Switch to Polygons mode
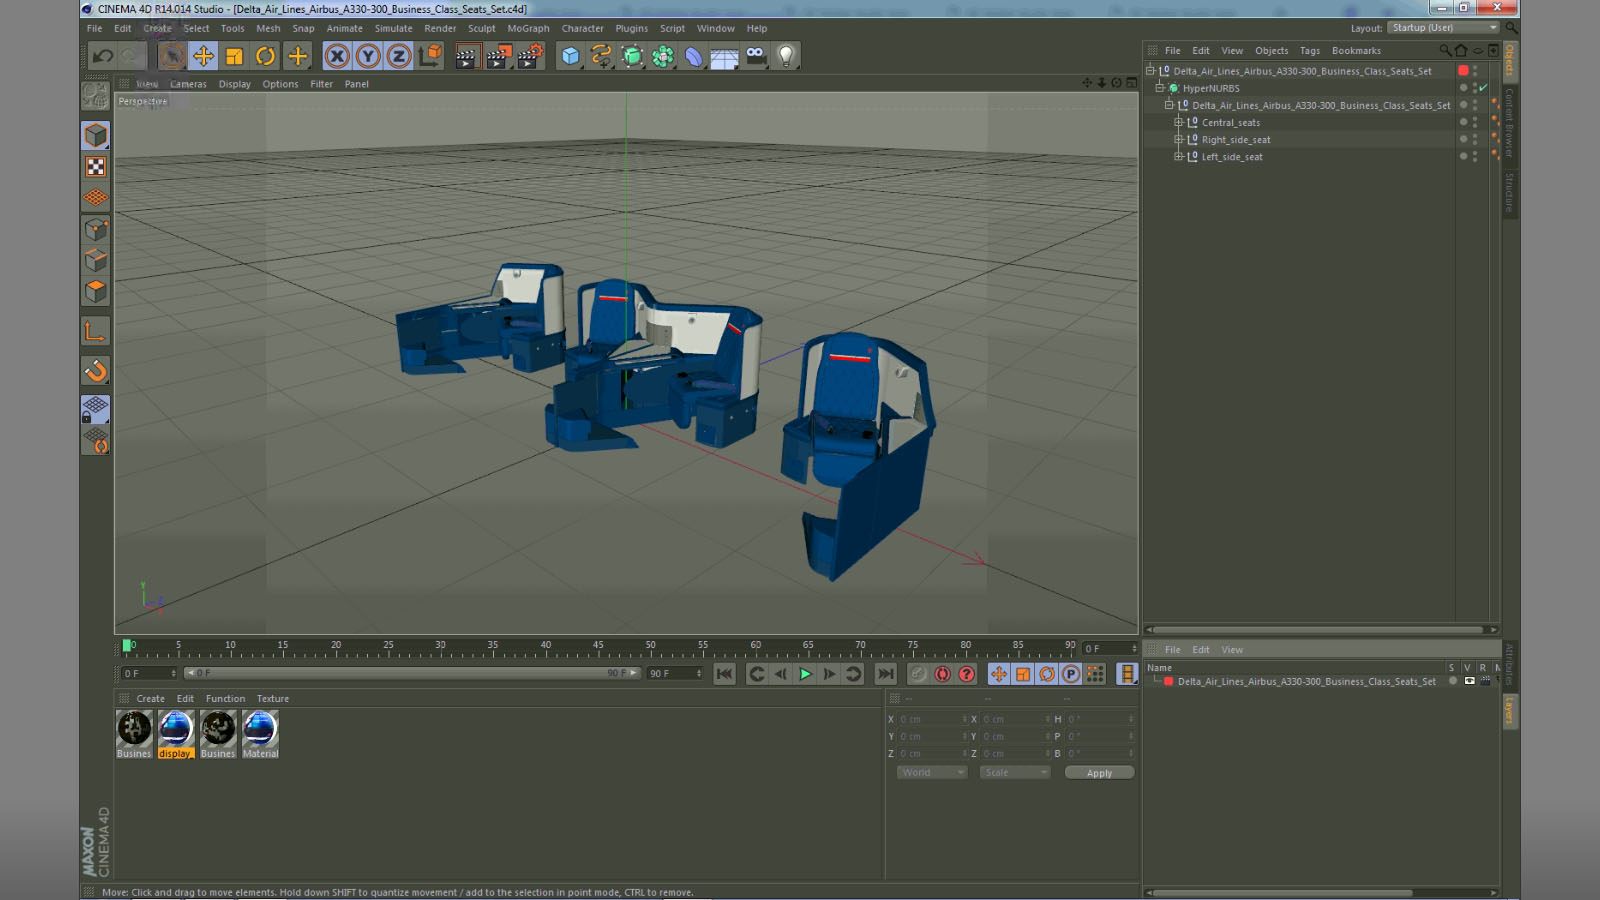 [x=96, y=291]
